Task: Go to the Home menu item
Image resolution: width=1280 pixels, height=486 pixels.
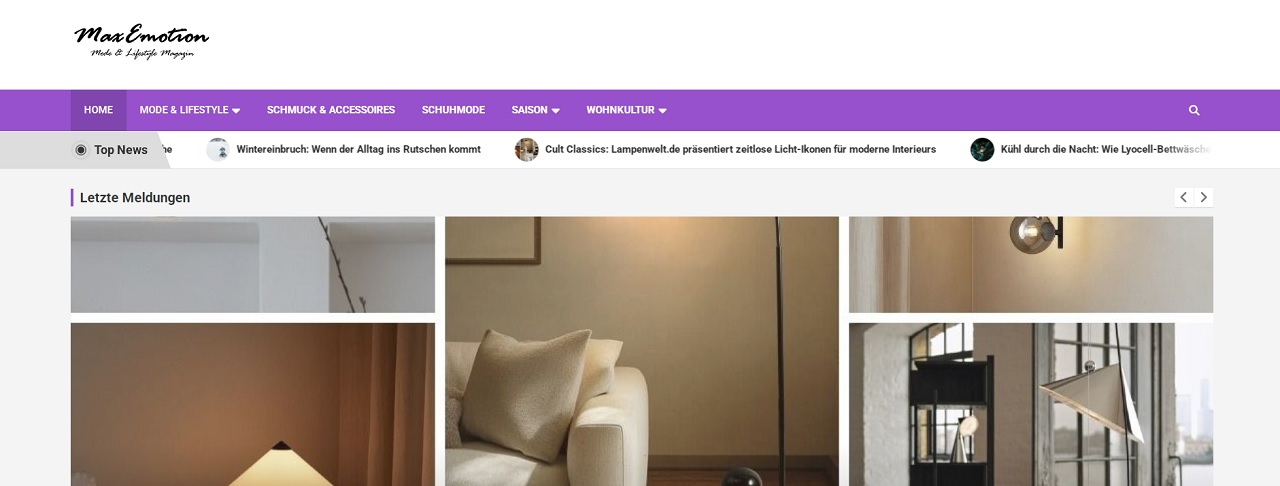Action: 98,110
